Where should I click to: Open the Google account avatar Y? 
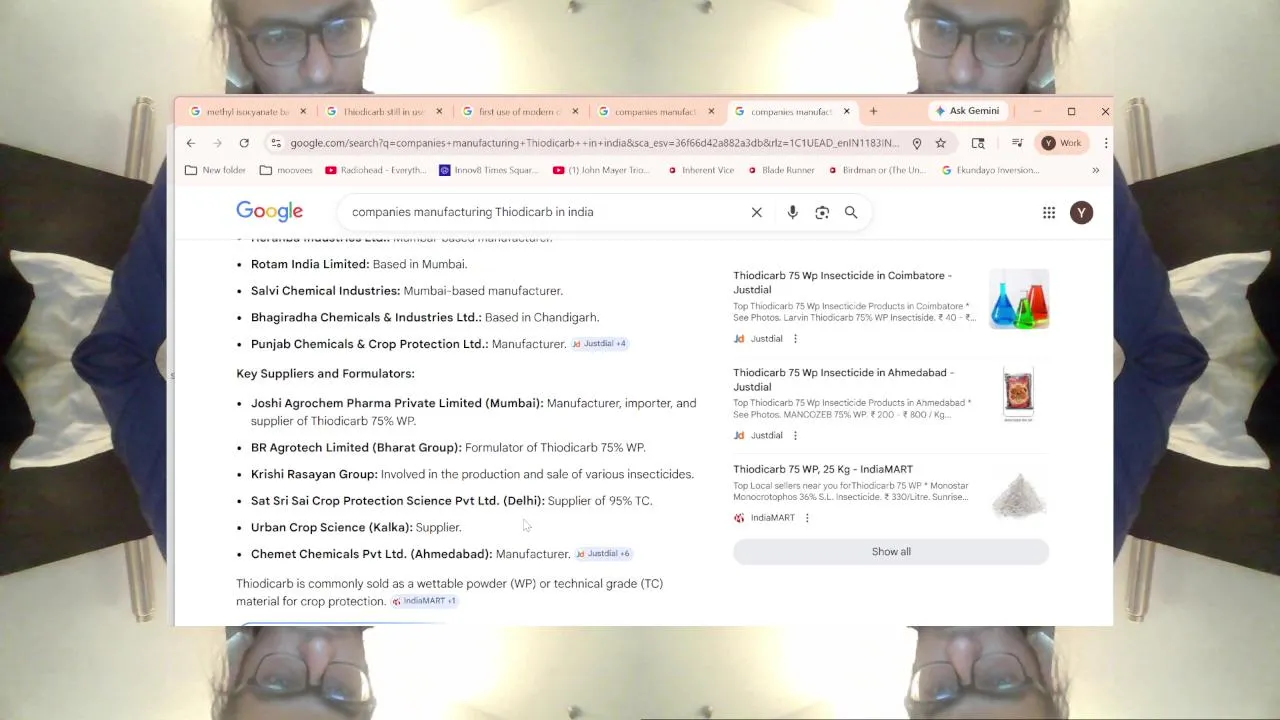[1081, 212]
